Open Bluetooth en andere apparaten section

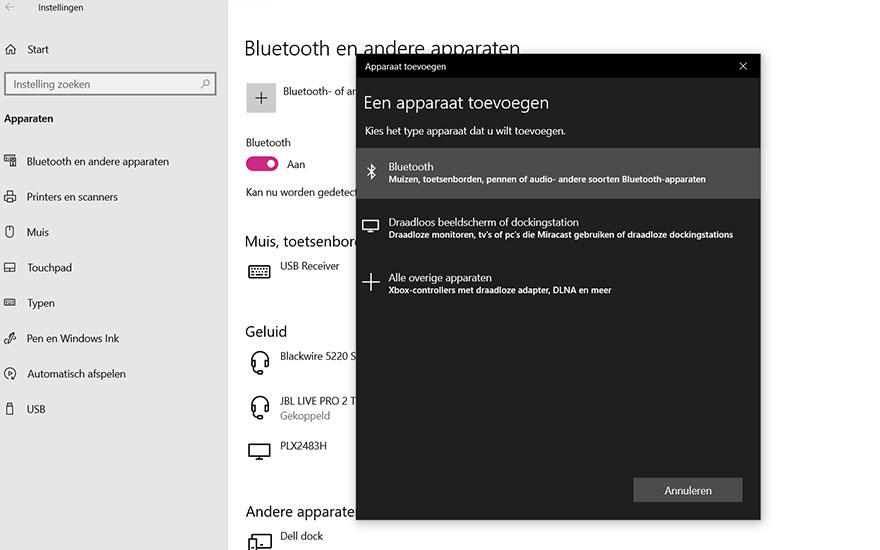coord(98,162)
